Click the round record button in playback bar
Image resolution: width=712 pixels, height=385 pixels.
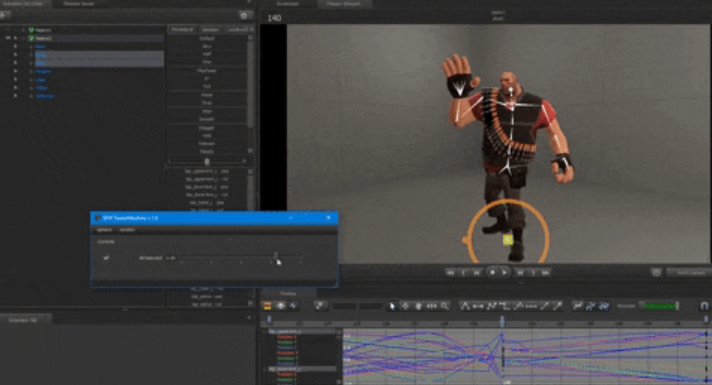point(492,272)
